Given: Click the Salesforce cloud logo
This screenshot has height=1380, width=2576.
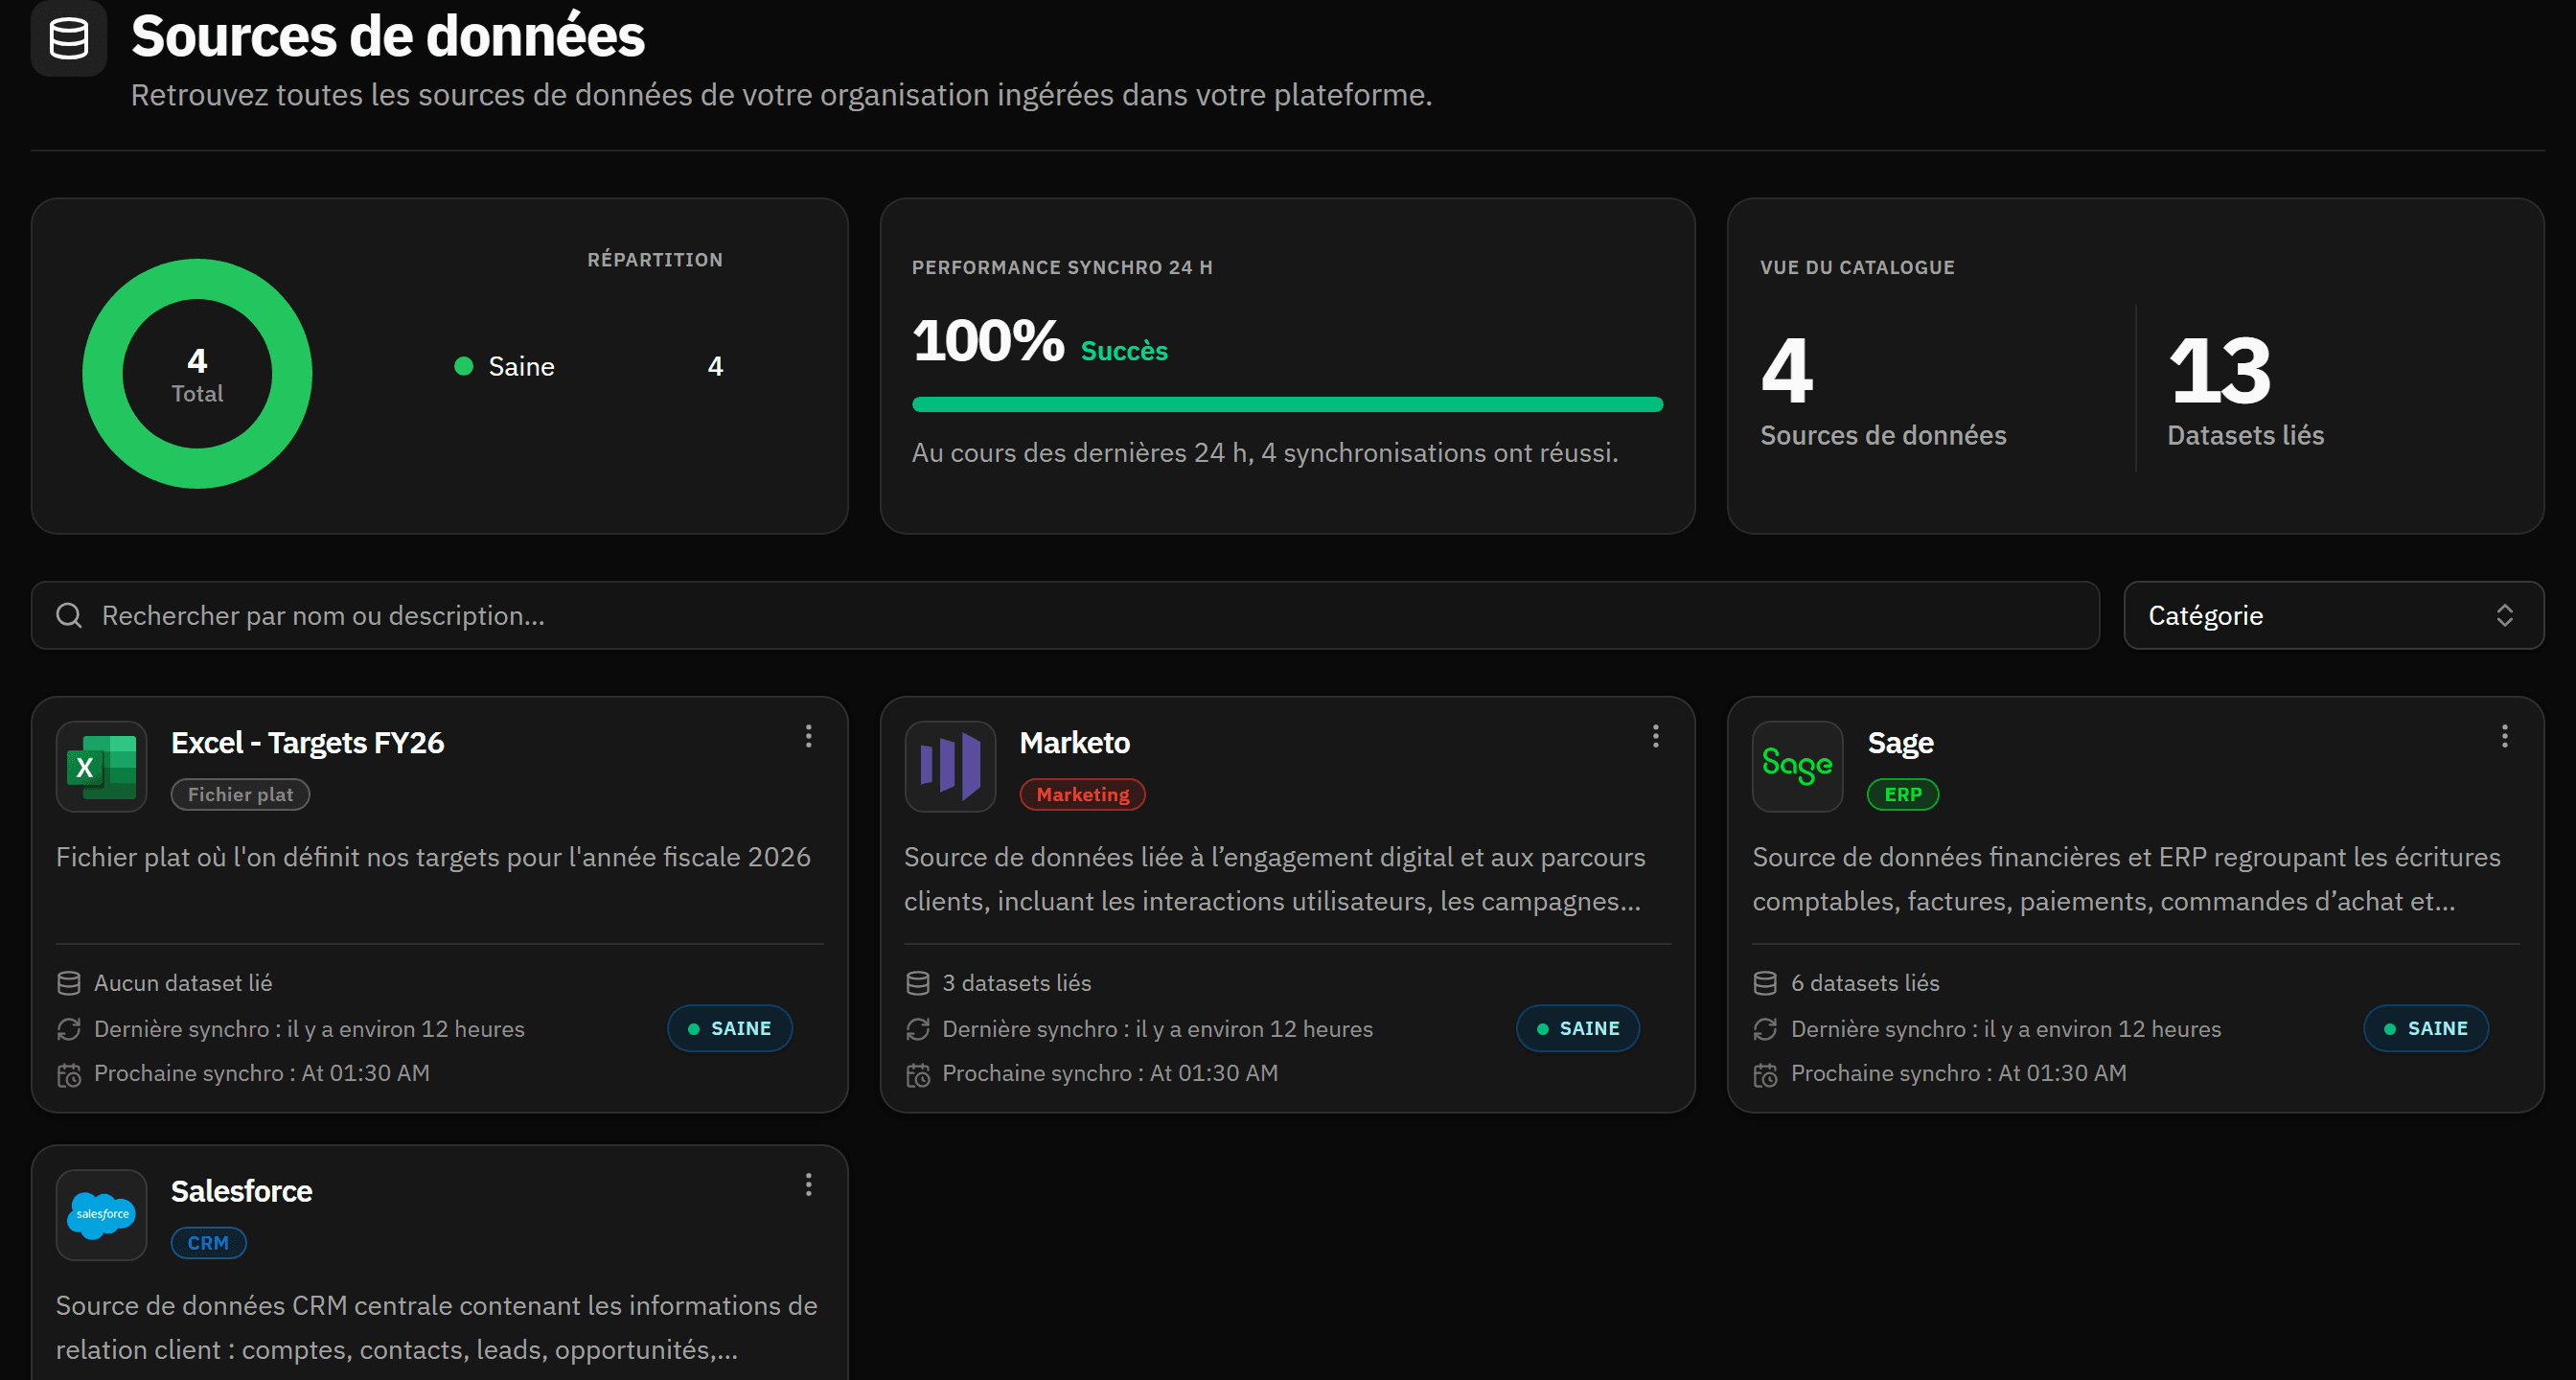Looking at the screenshot, I should pyautogui.click(x=101, y=1215).
